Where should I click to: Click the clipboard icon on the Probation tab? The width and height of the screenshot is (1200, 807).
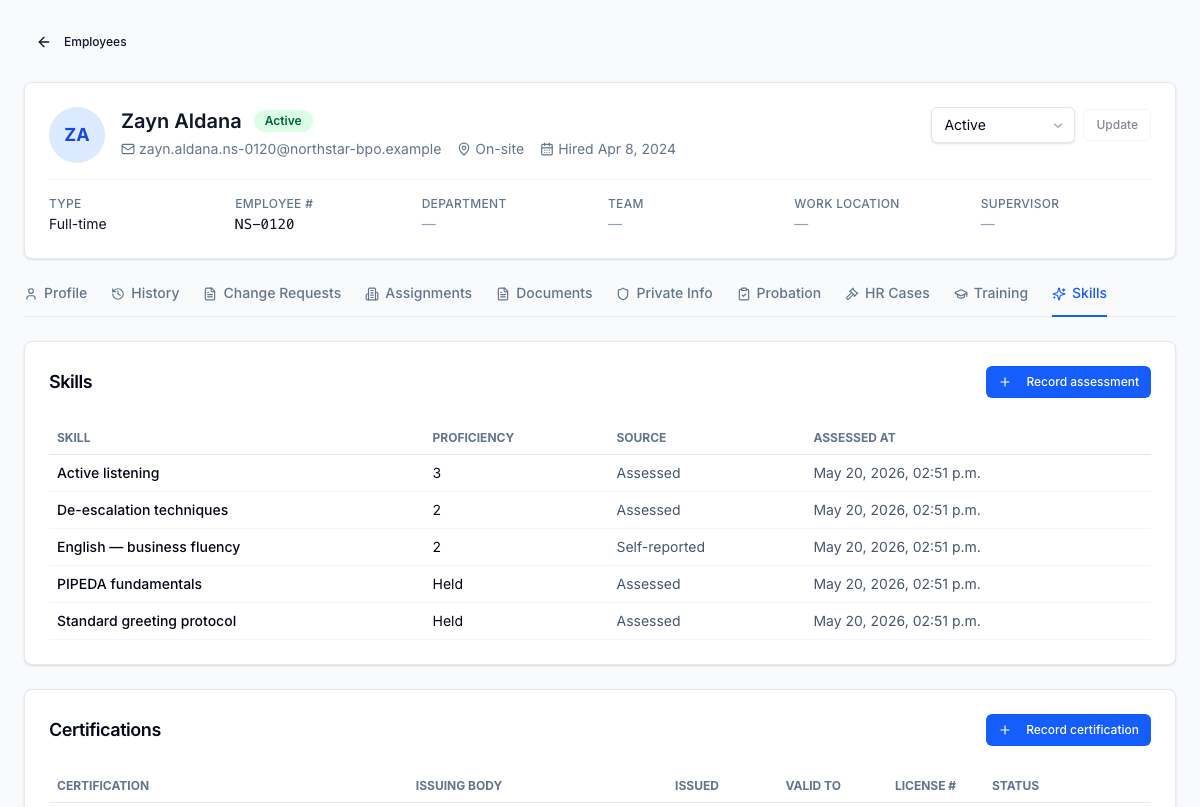[x=744, y=294]
